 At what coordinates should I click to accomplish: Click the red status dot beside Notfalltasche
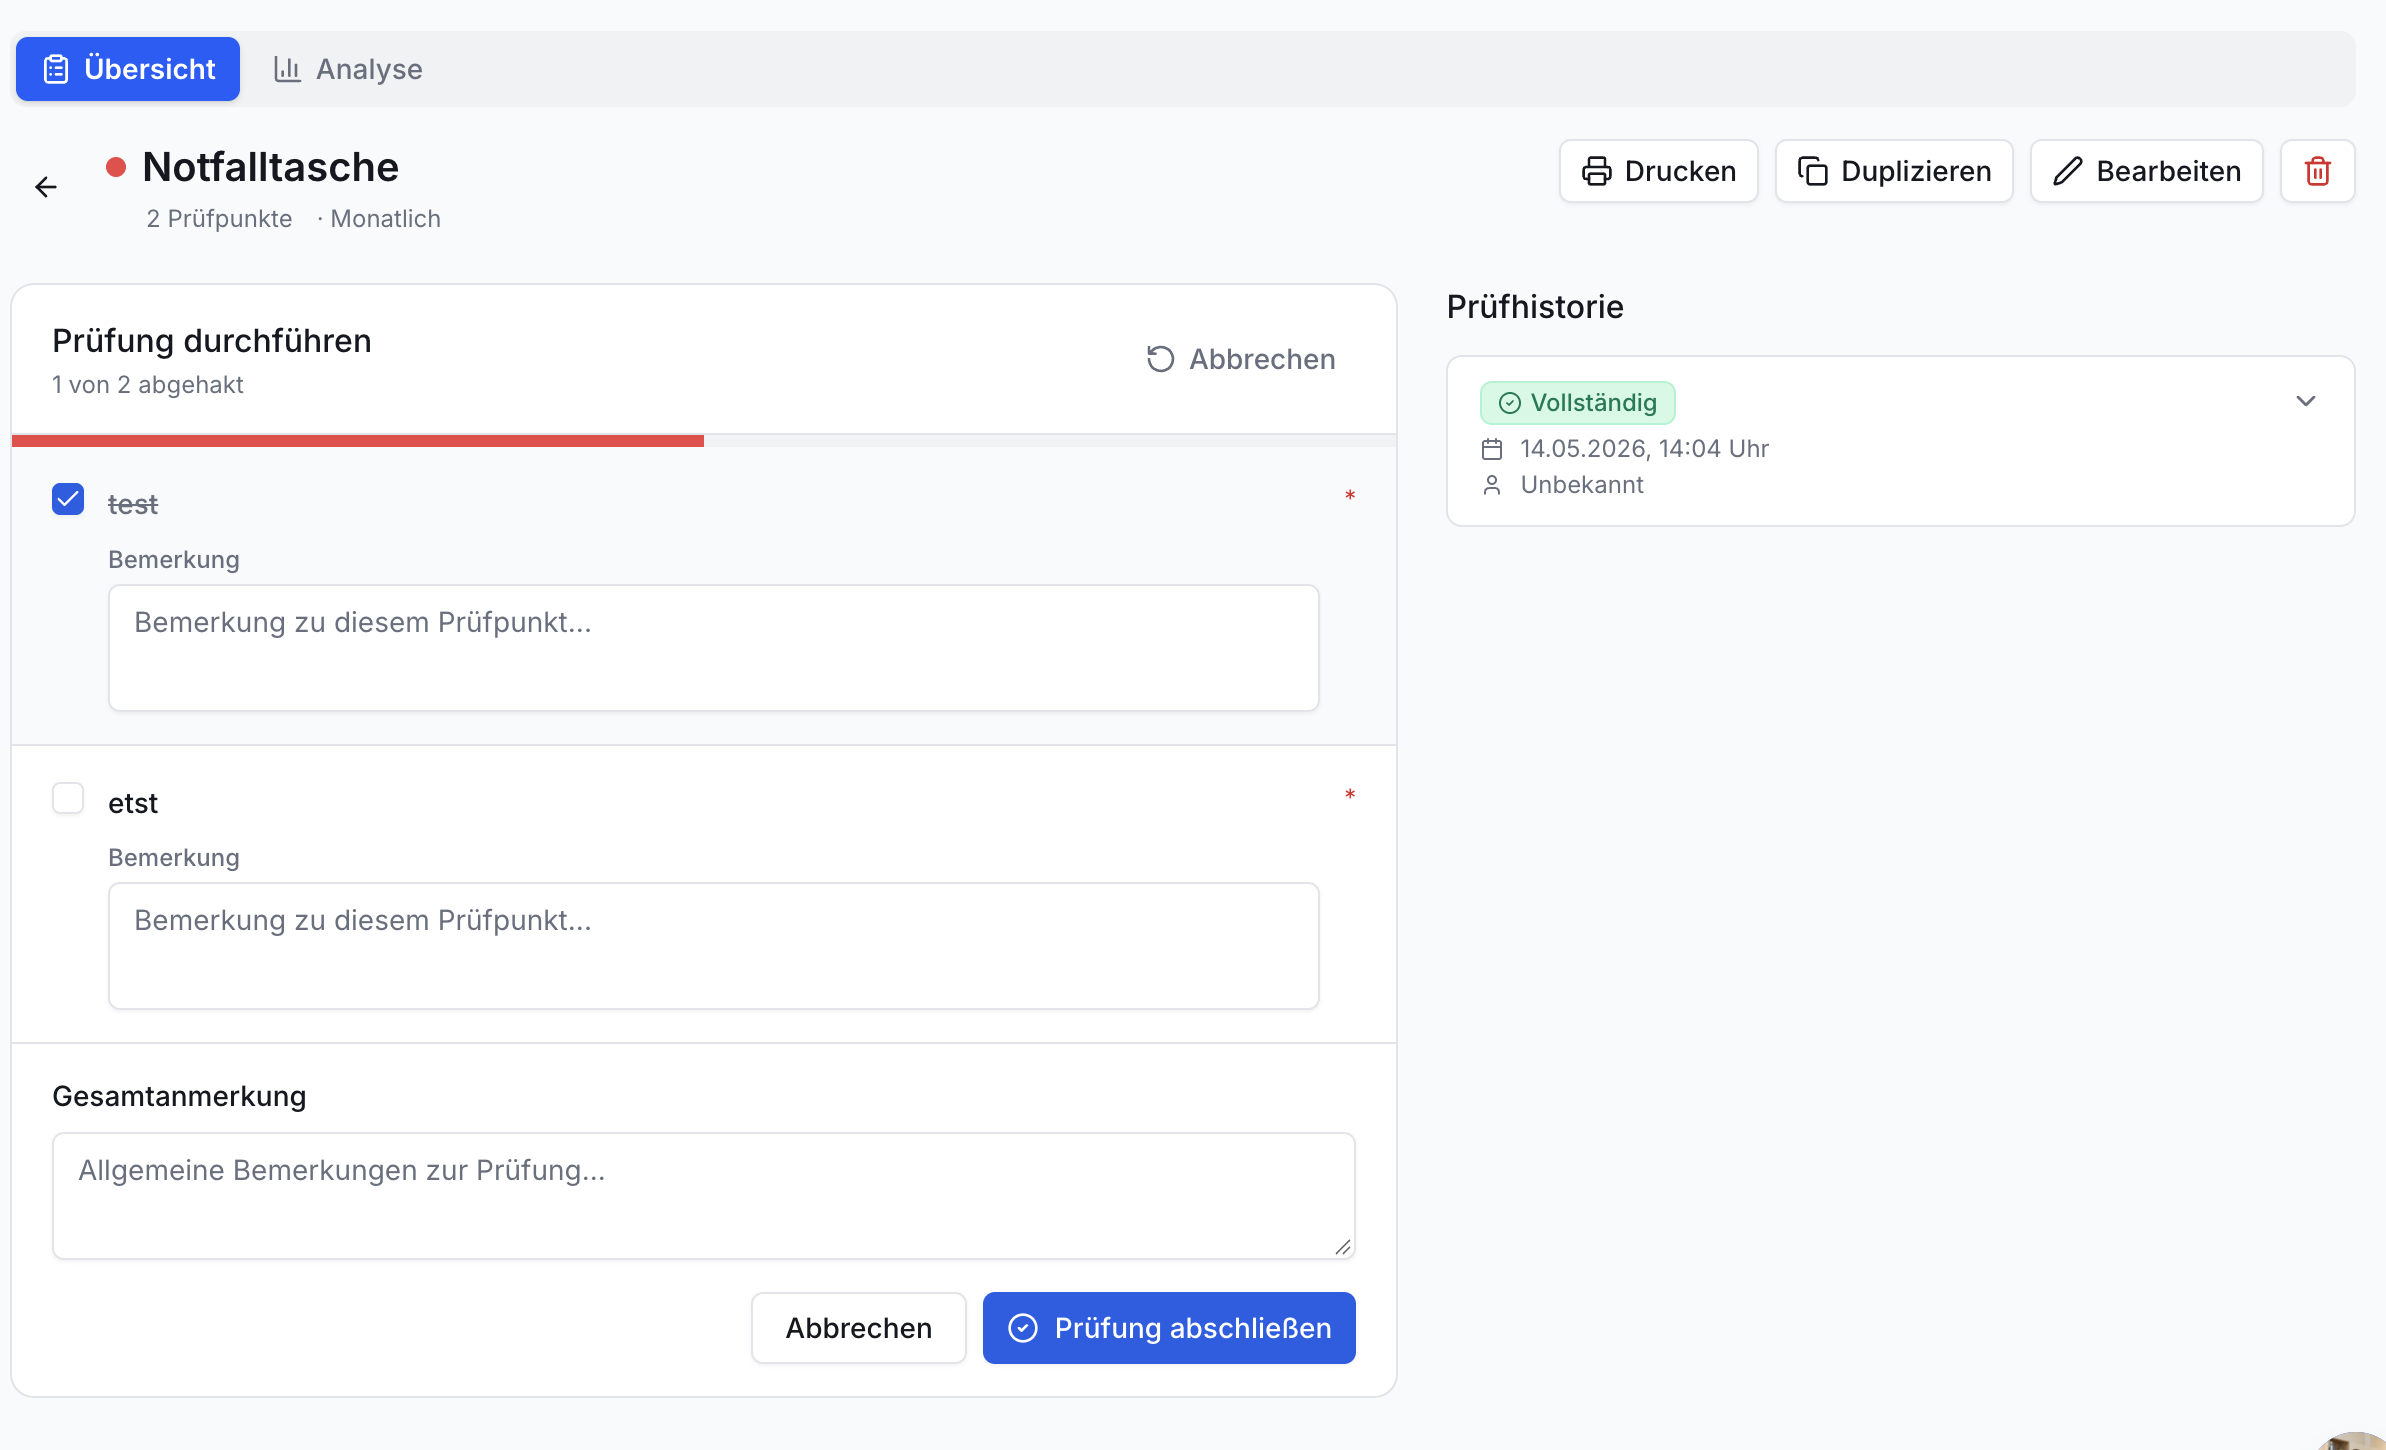tap(116, 168)
